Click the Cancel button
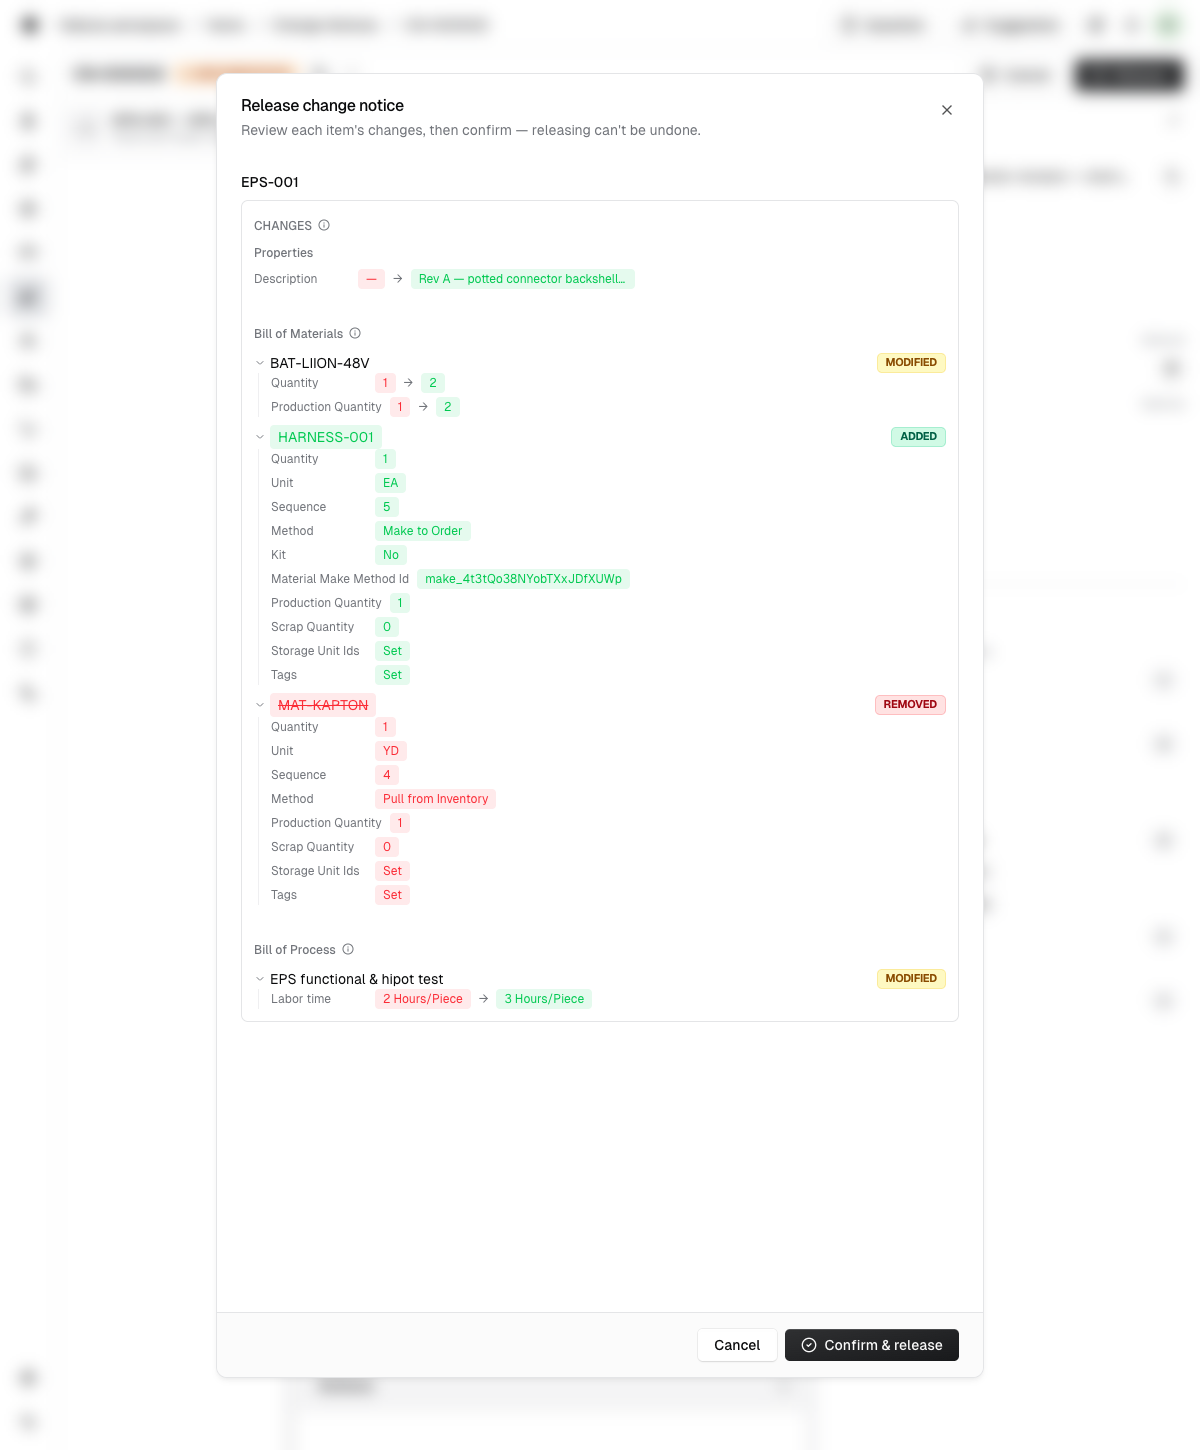 (x=737, y=1345)
